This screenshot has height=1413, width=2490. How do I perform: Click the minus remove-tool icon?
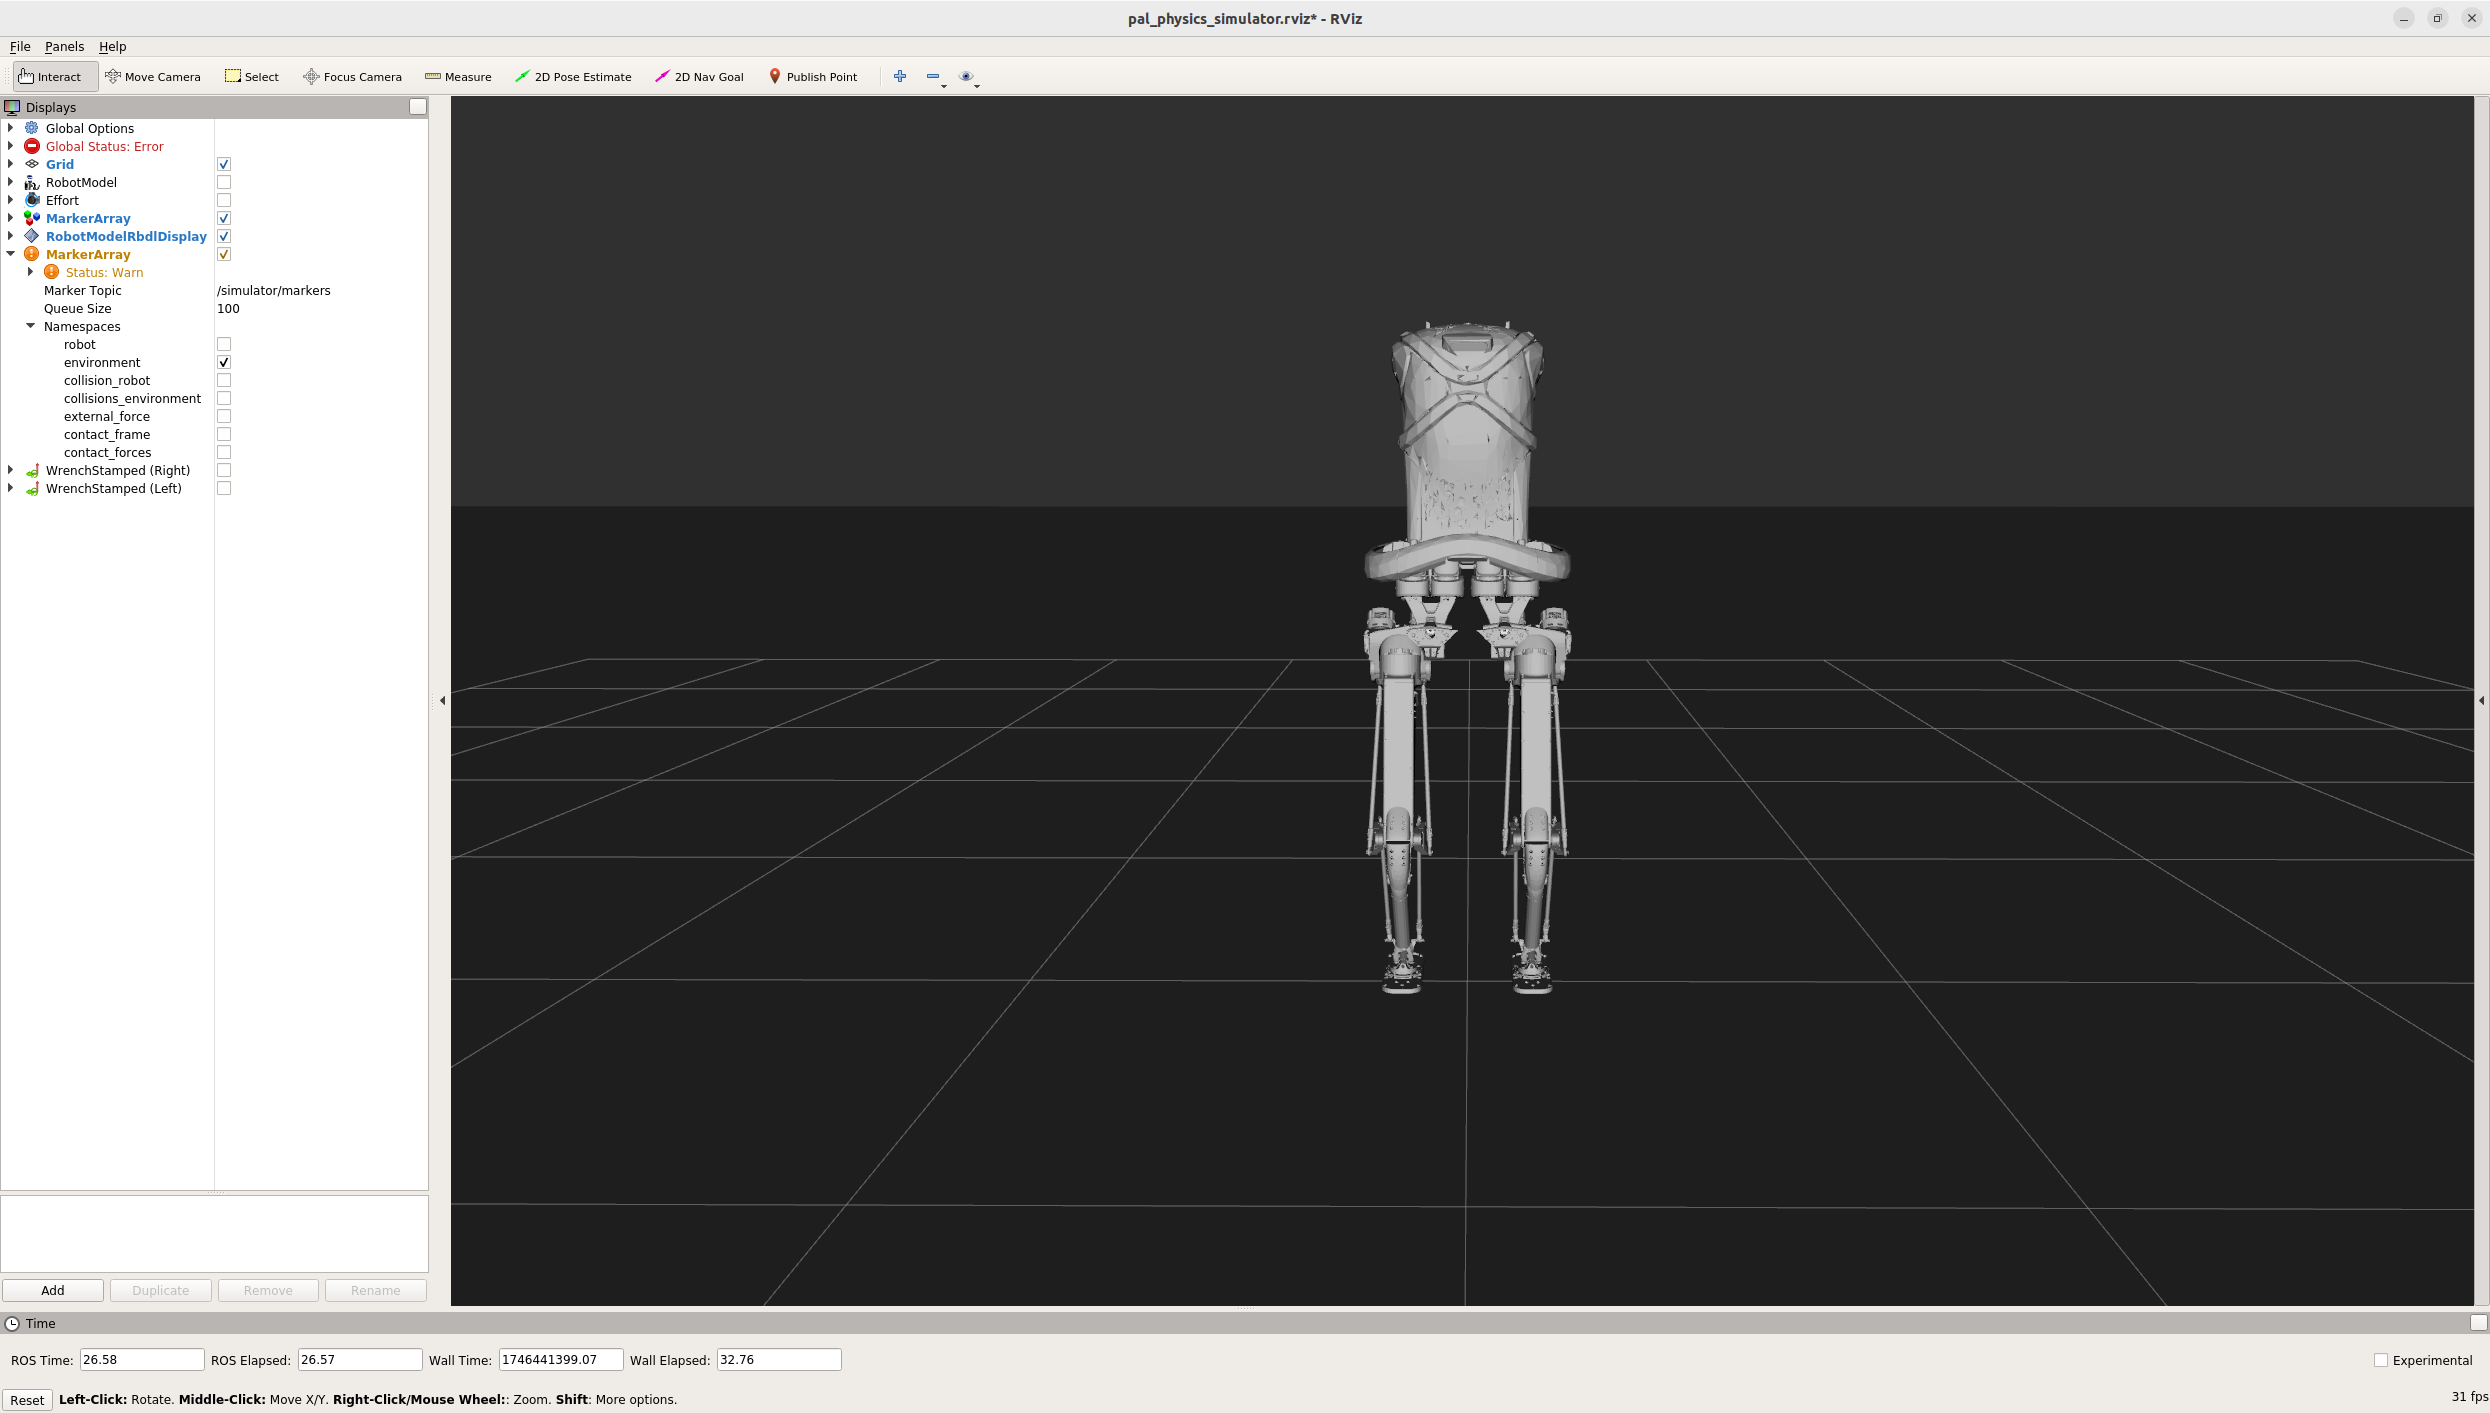point(933,77)
